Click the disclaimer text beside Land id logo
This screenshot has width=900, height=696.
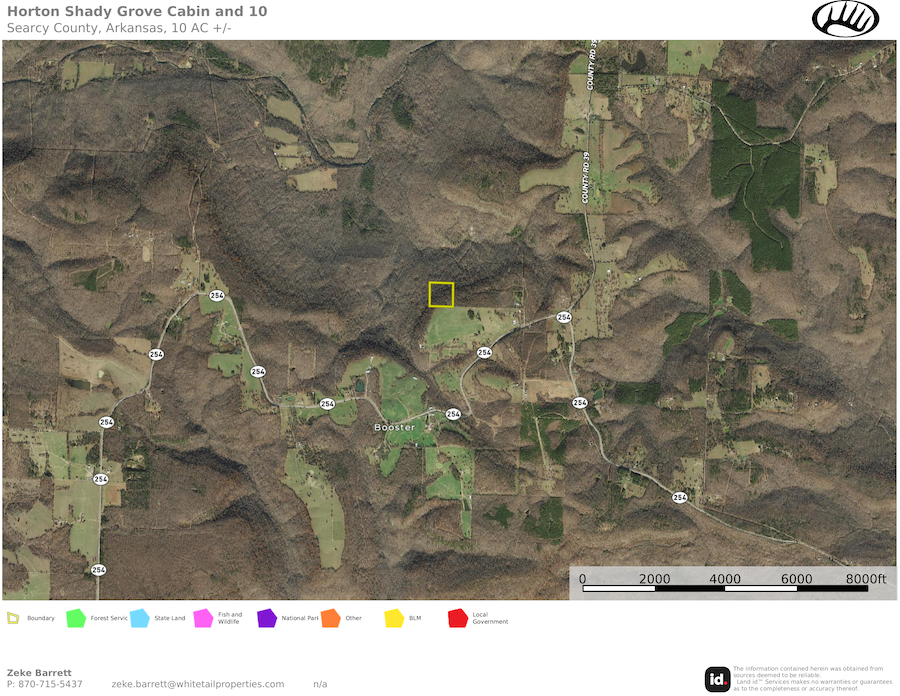812,678
